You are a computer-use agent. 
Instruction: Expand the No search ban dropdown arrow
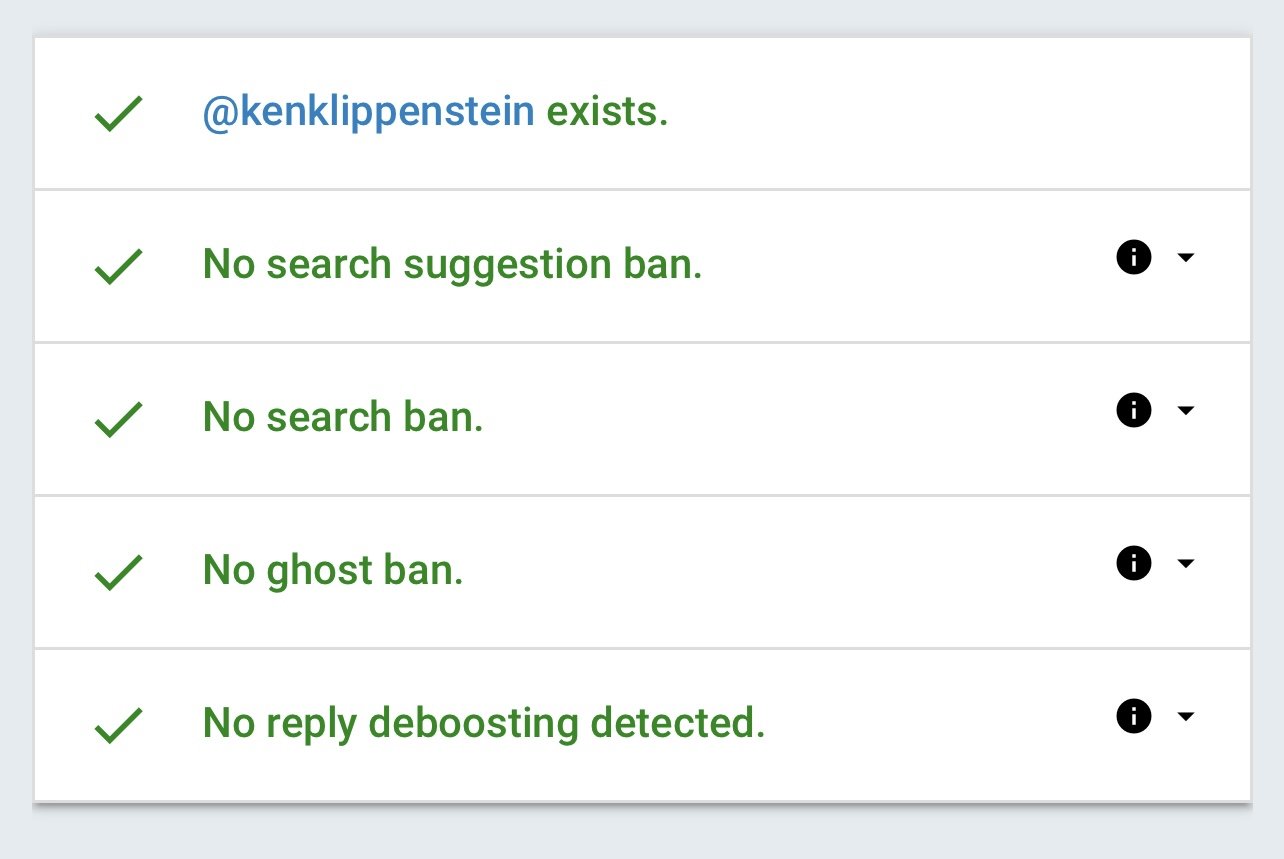tap(1186, 410)
